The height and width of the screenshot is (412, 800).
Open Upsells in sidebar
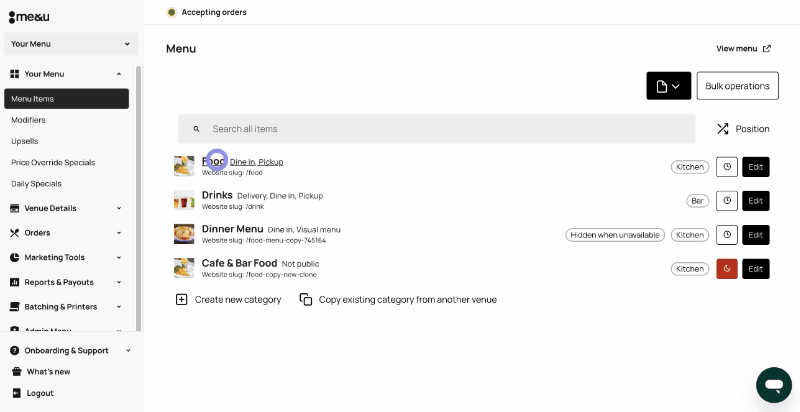pos(24,141)
